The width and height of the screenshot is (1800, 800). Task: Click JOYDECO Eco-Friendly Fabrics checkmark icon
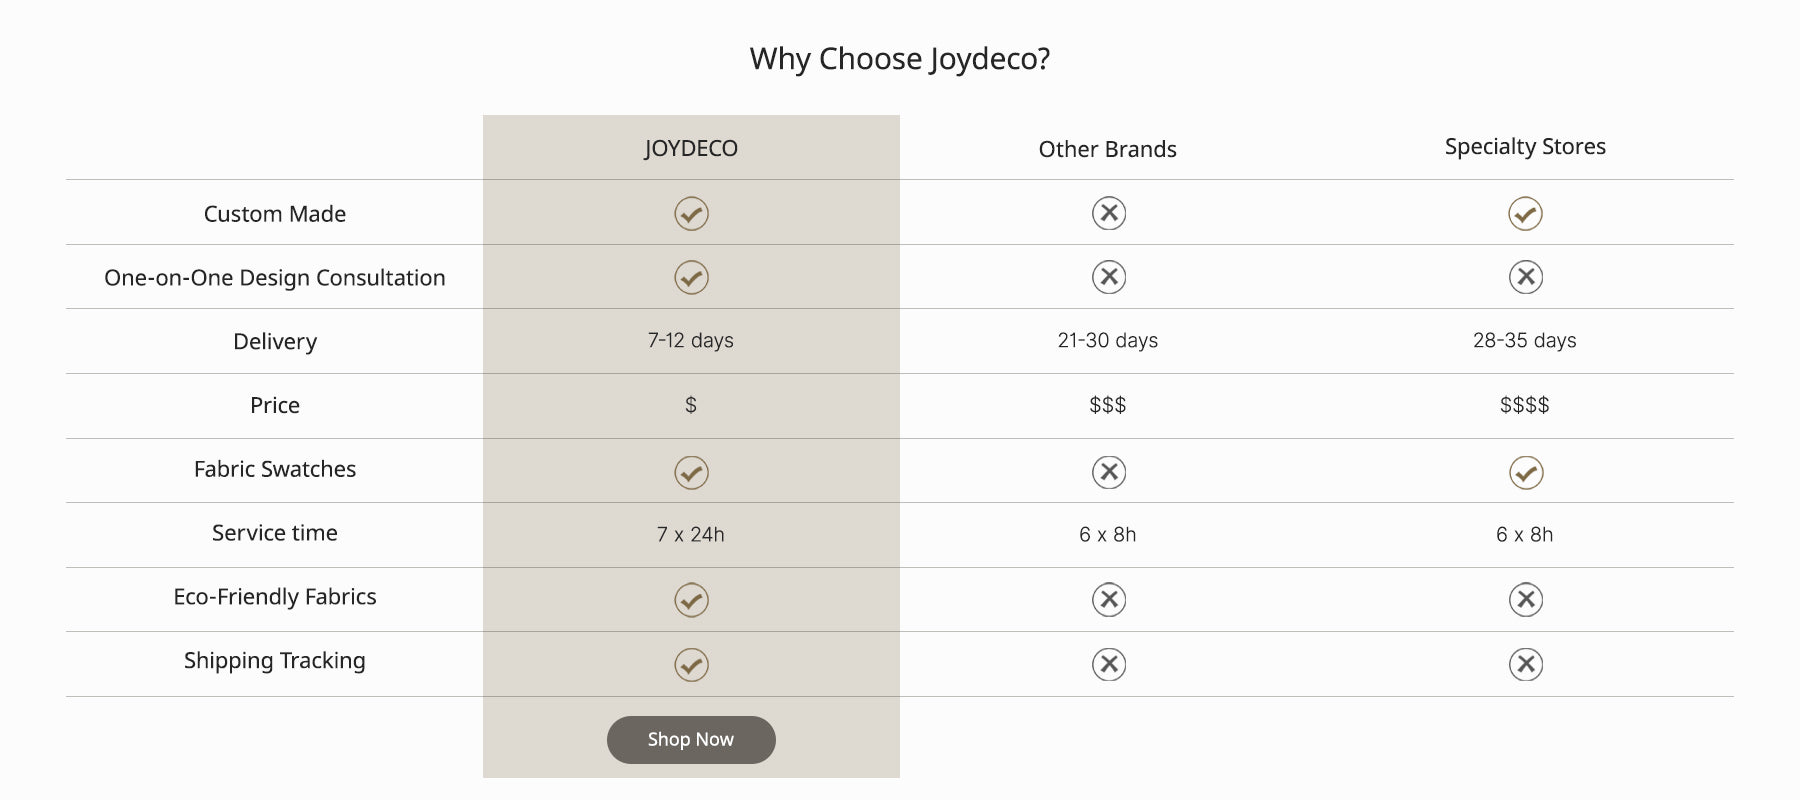[x=691, y=600]
